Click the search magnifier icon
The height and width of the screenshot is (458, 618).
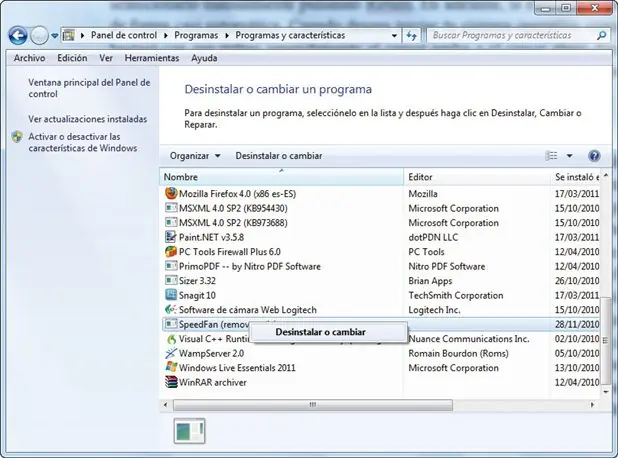[x=601, y=35]
